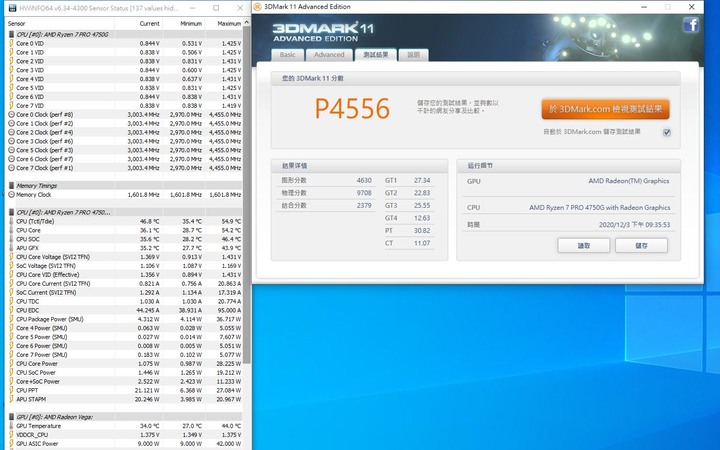Click the 3DMark 11 title bar app icon

(x=258, y=7)
